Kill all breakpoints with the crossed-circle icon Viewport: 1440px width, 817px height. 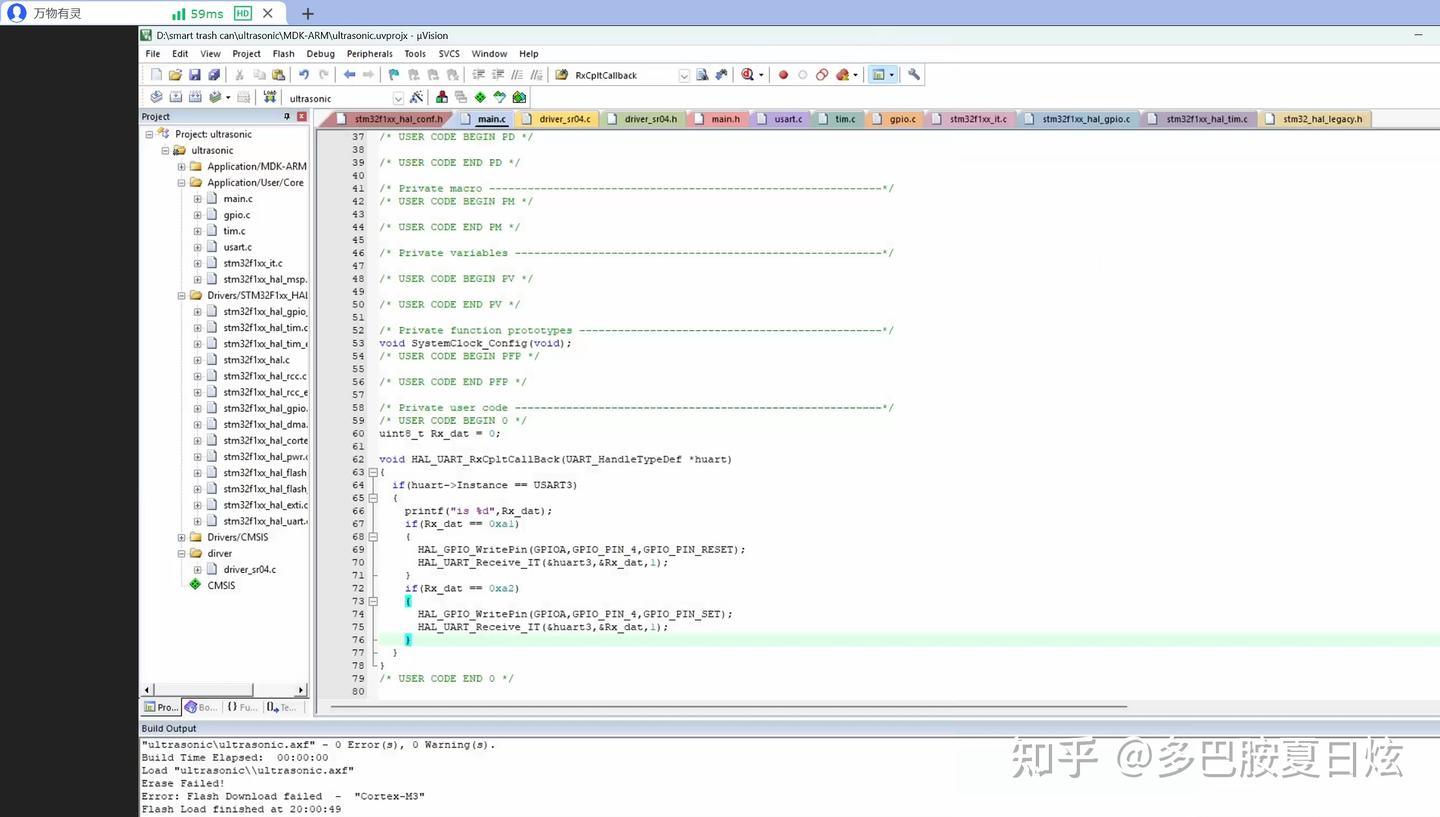point(822,74)
